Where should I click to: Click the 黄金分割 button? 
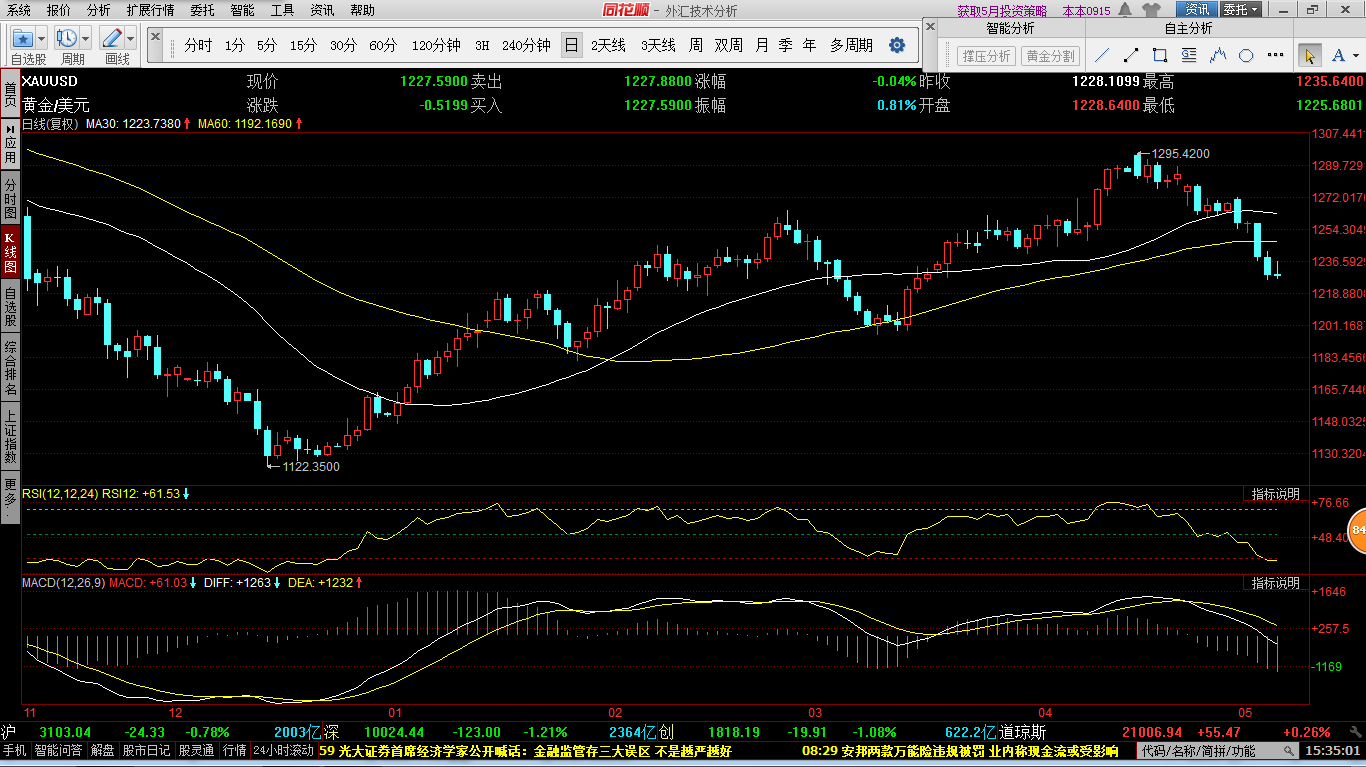[x=1050, y=56]
